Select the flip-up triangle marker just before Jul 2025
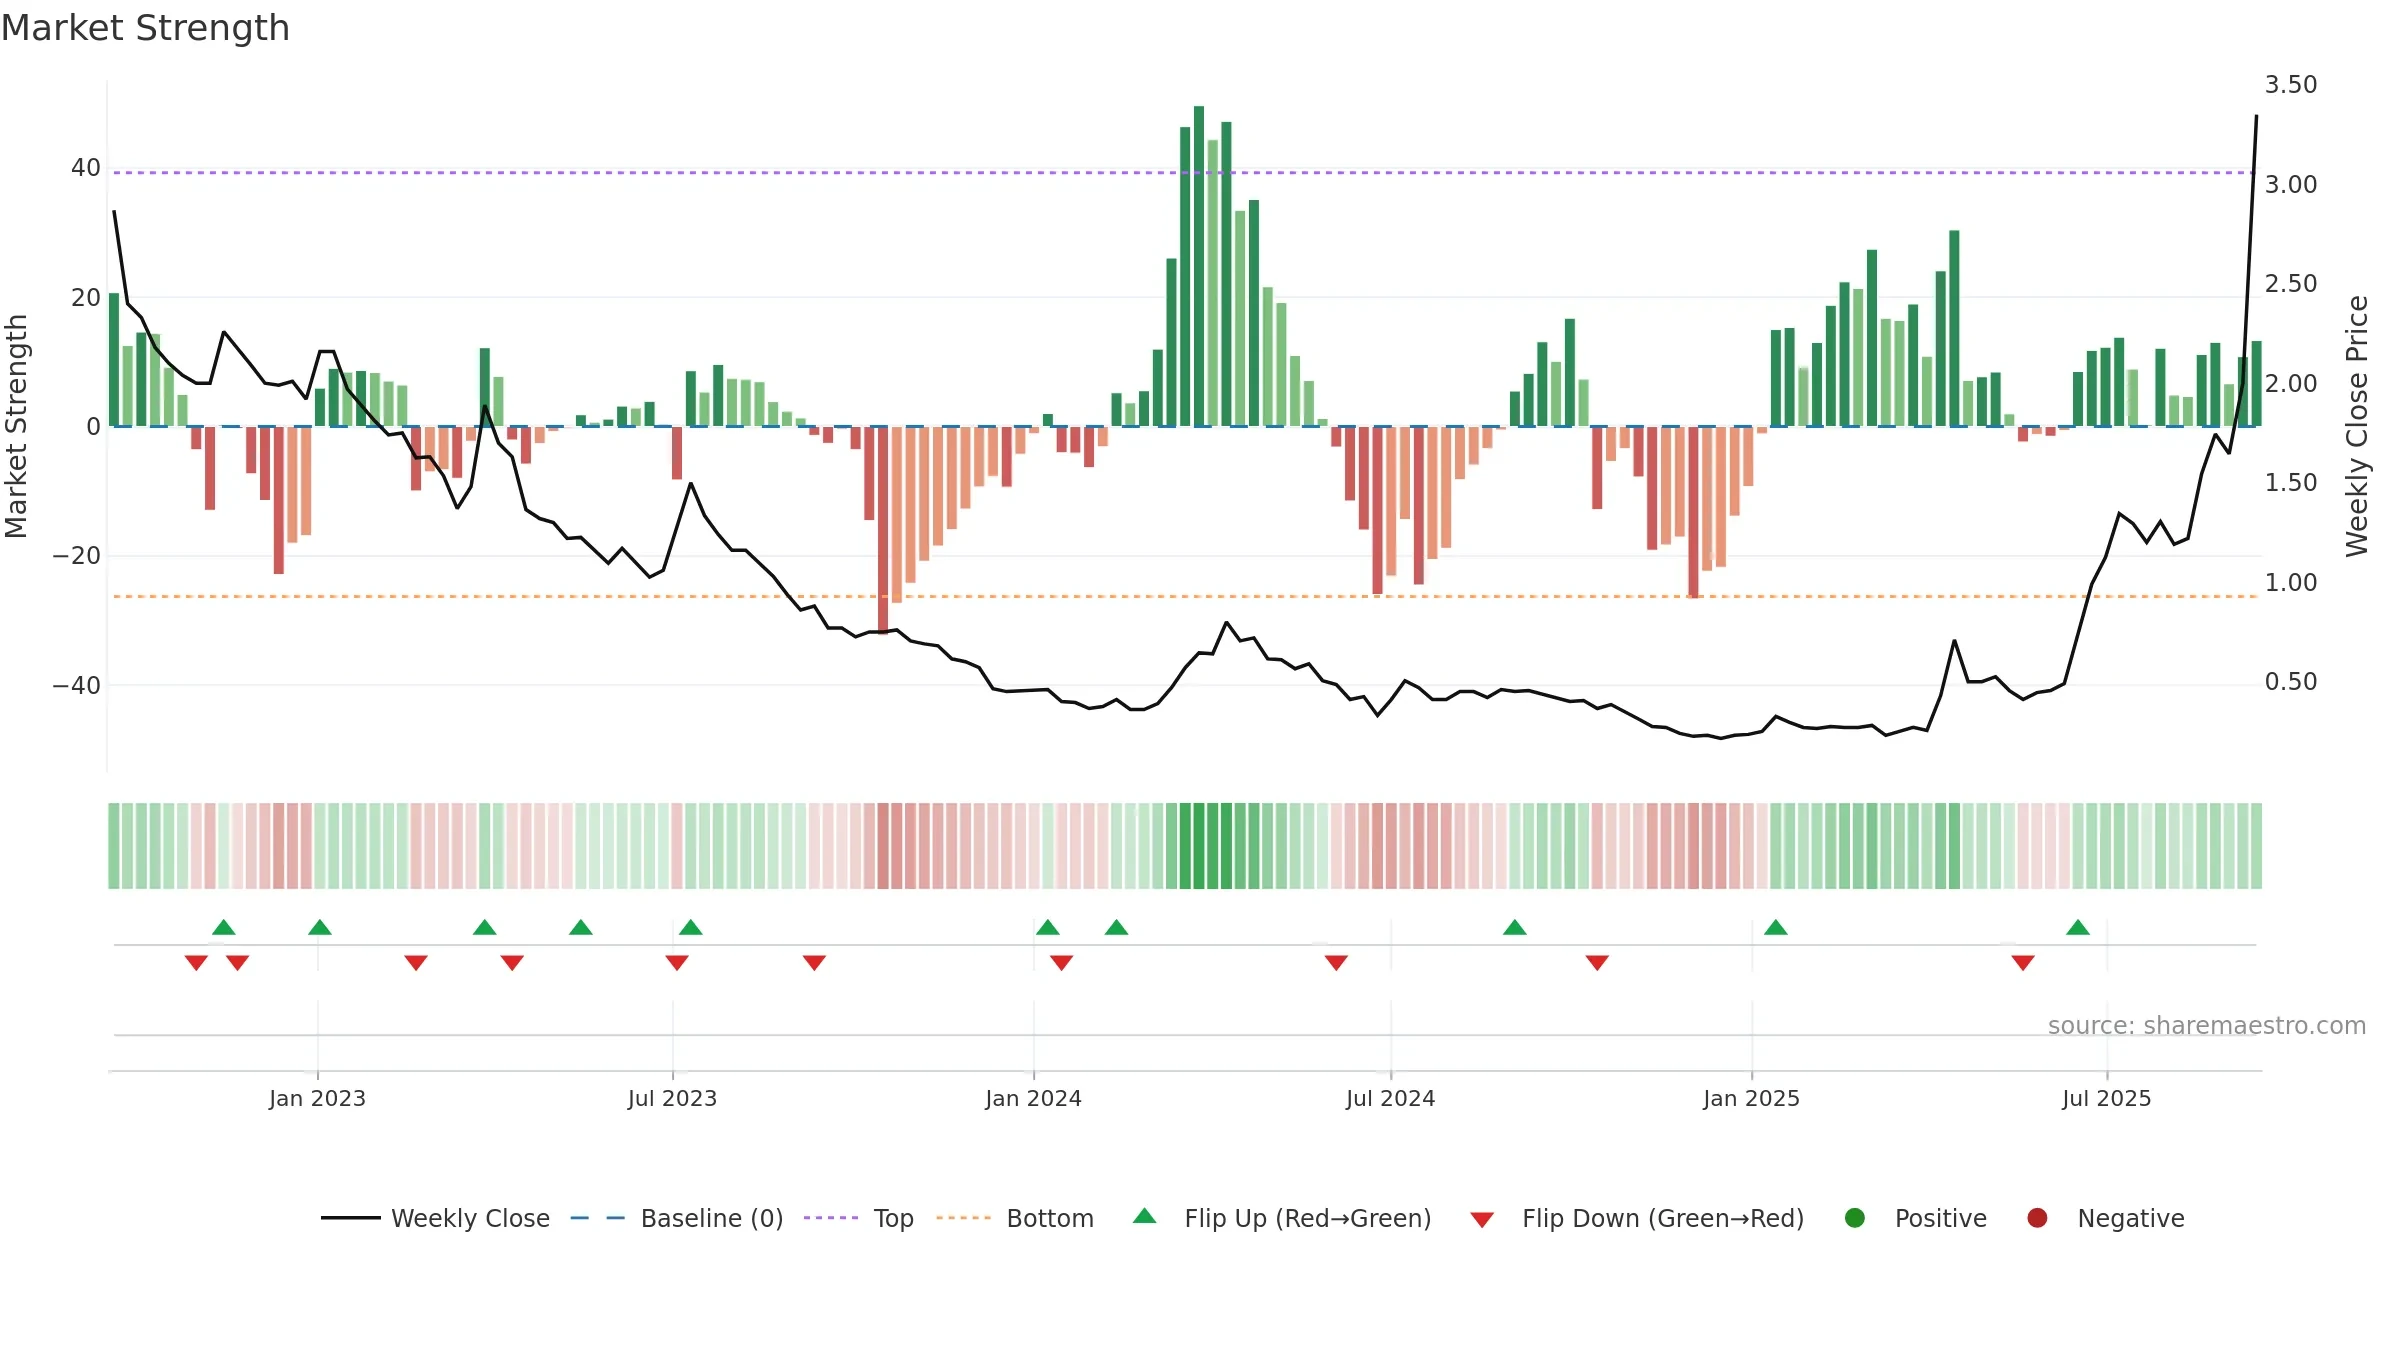 point(2078,927)
